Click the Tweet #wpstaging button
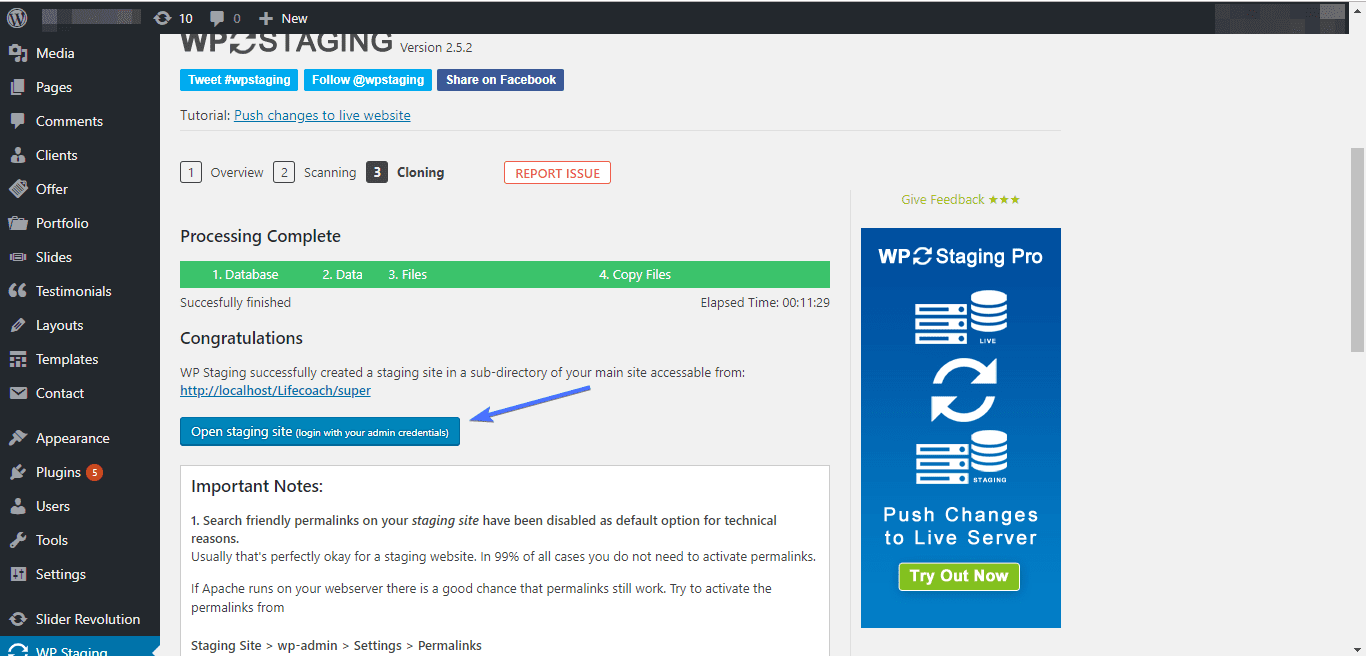 [239, 80]
